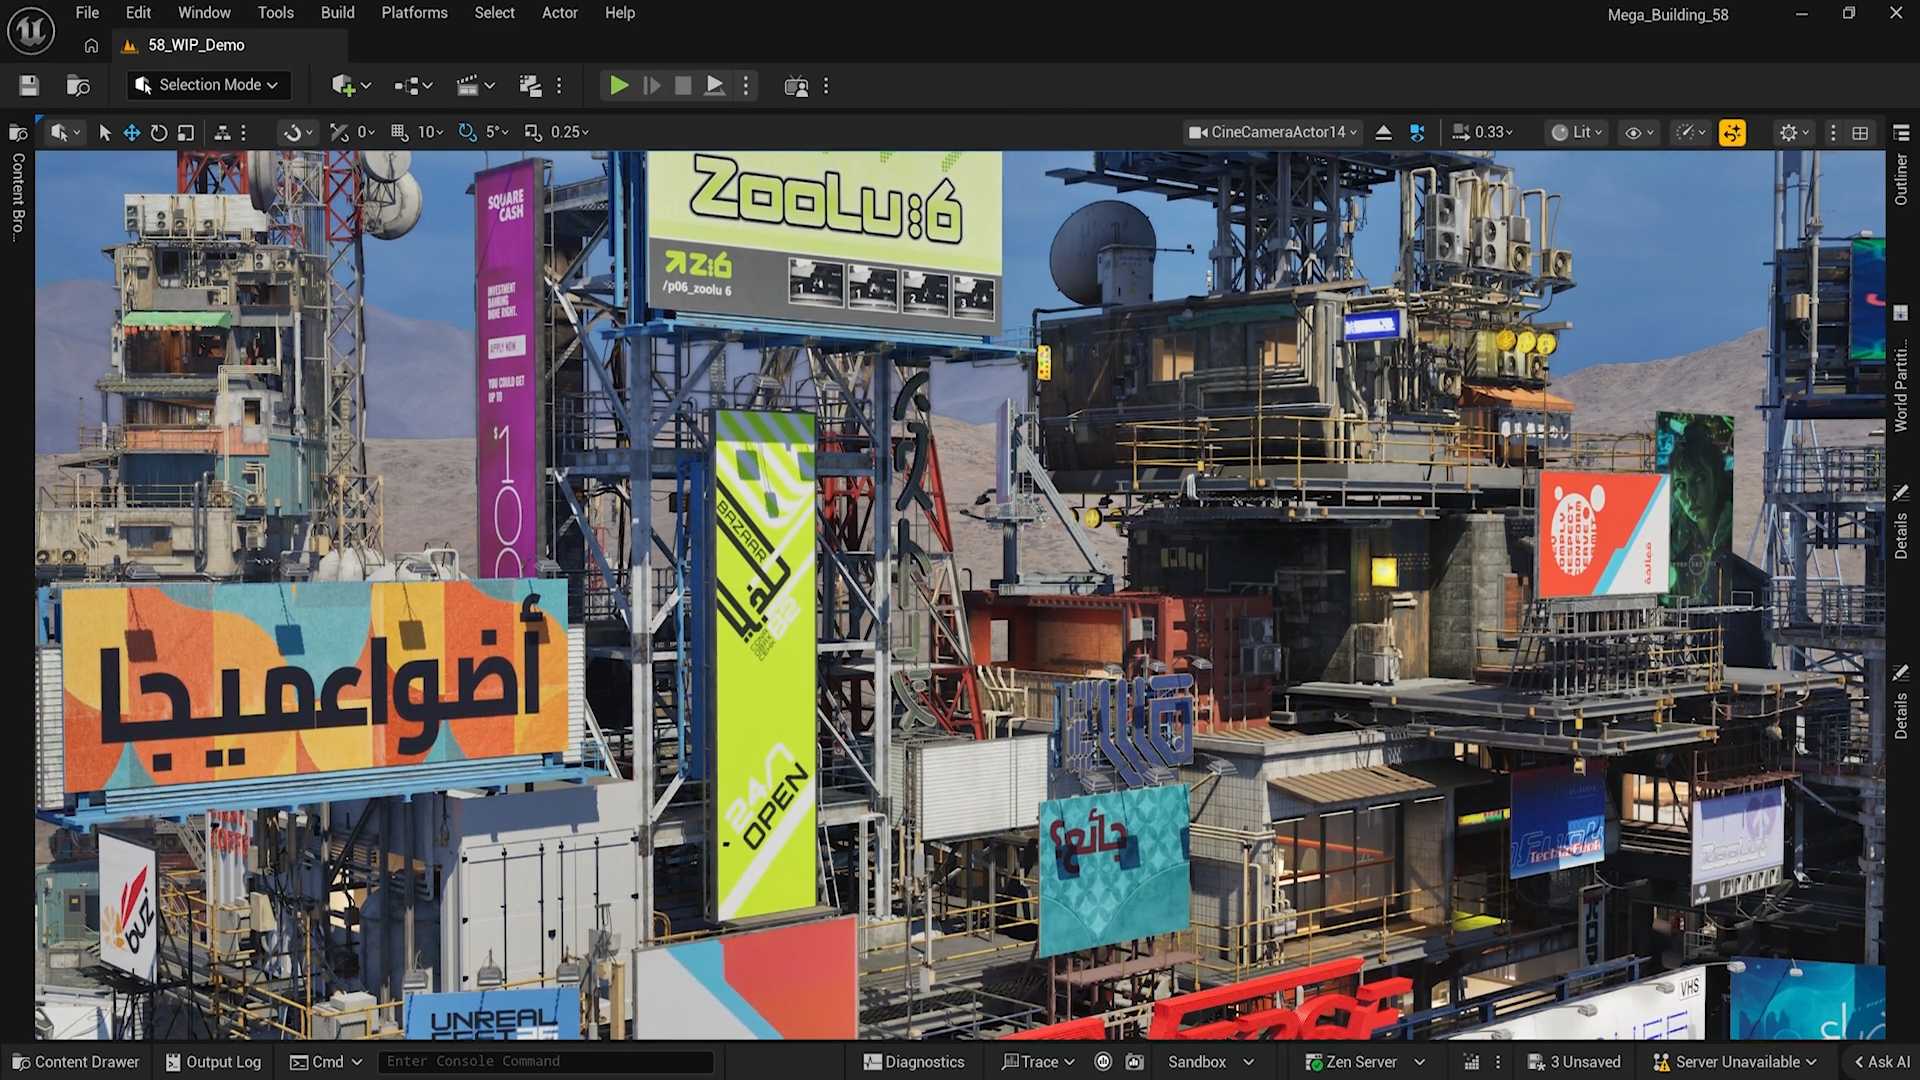Open the Ask AI panel
Viewport: 1920px width, 1080px height.
[x=1882, y=1062]
